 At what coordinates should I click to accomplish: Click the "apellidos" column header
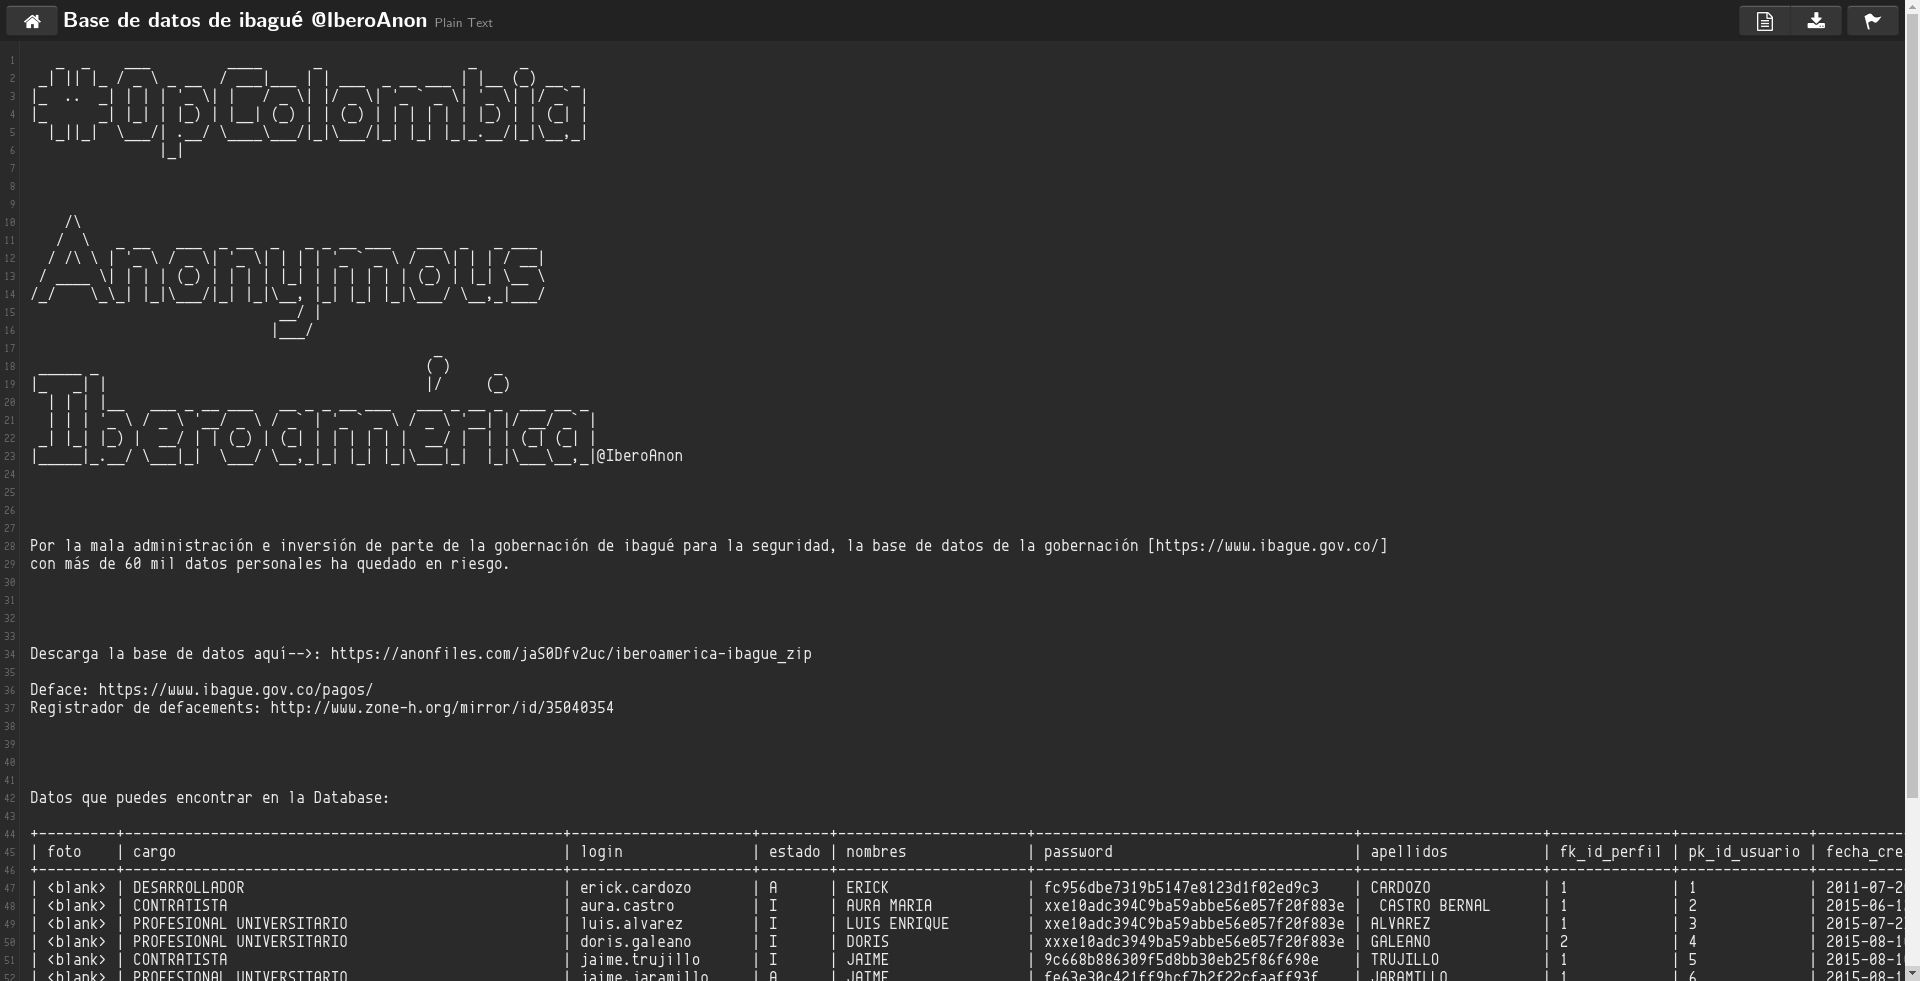[1409, 852]
